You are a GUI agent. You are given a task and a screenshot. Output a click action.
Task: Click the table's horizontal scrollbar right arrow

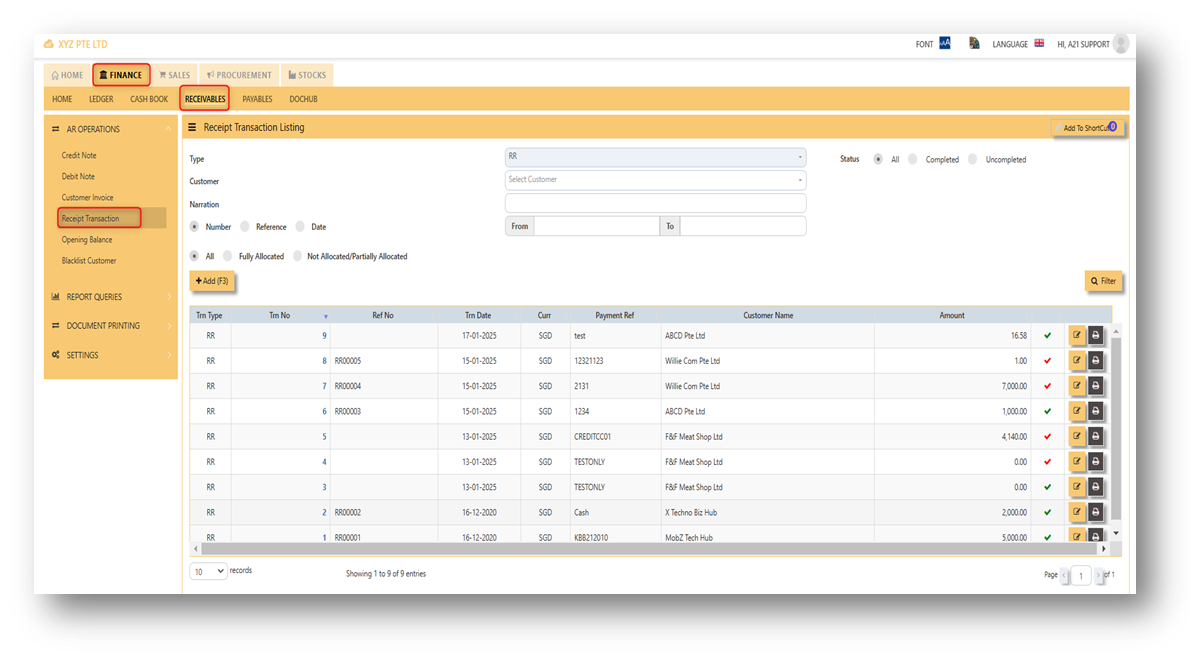point(1104,549)
